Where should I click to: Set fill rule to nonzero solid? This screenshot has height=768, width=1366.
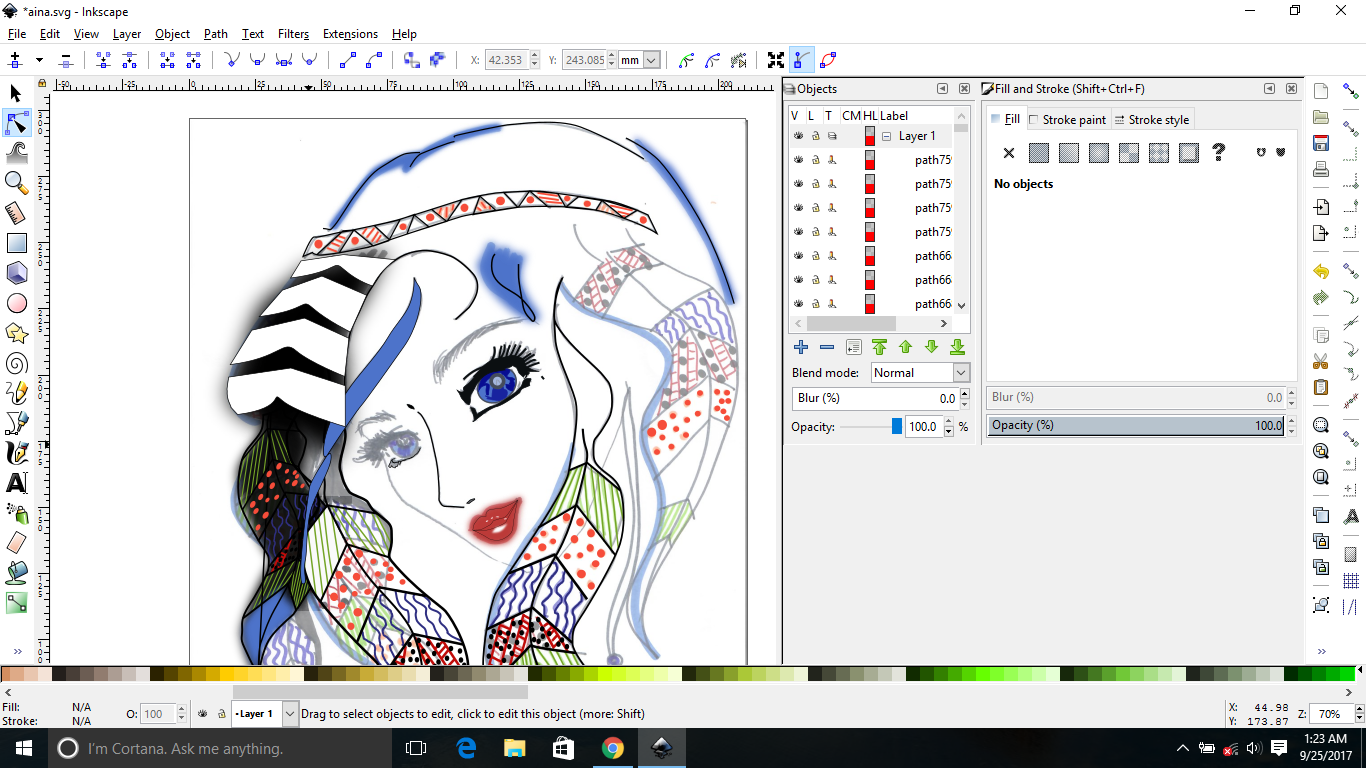pyautogui.click(x=1280, y=153)
